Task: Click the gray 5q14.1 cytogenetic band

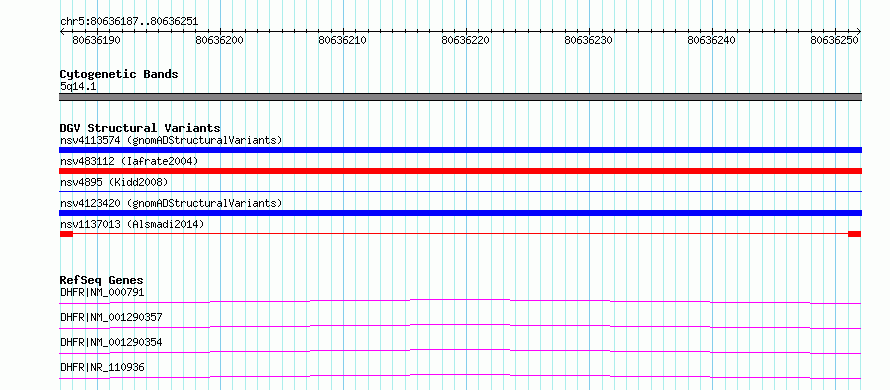Action: click(x=460, y=97)
